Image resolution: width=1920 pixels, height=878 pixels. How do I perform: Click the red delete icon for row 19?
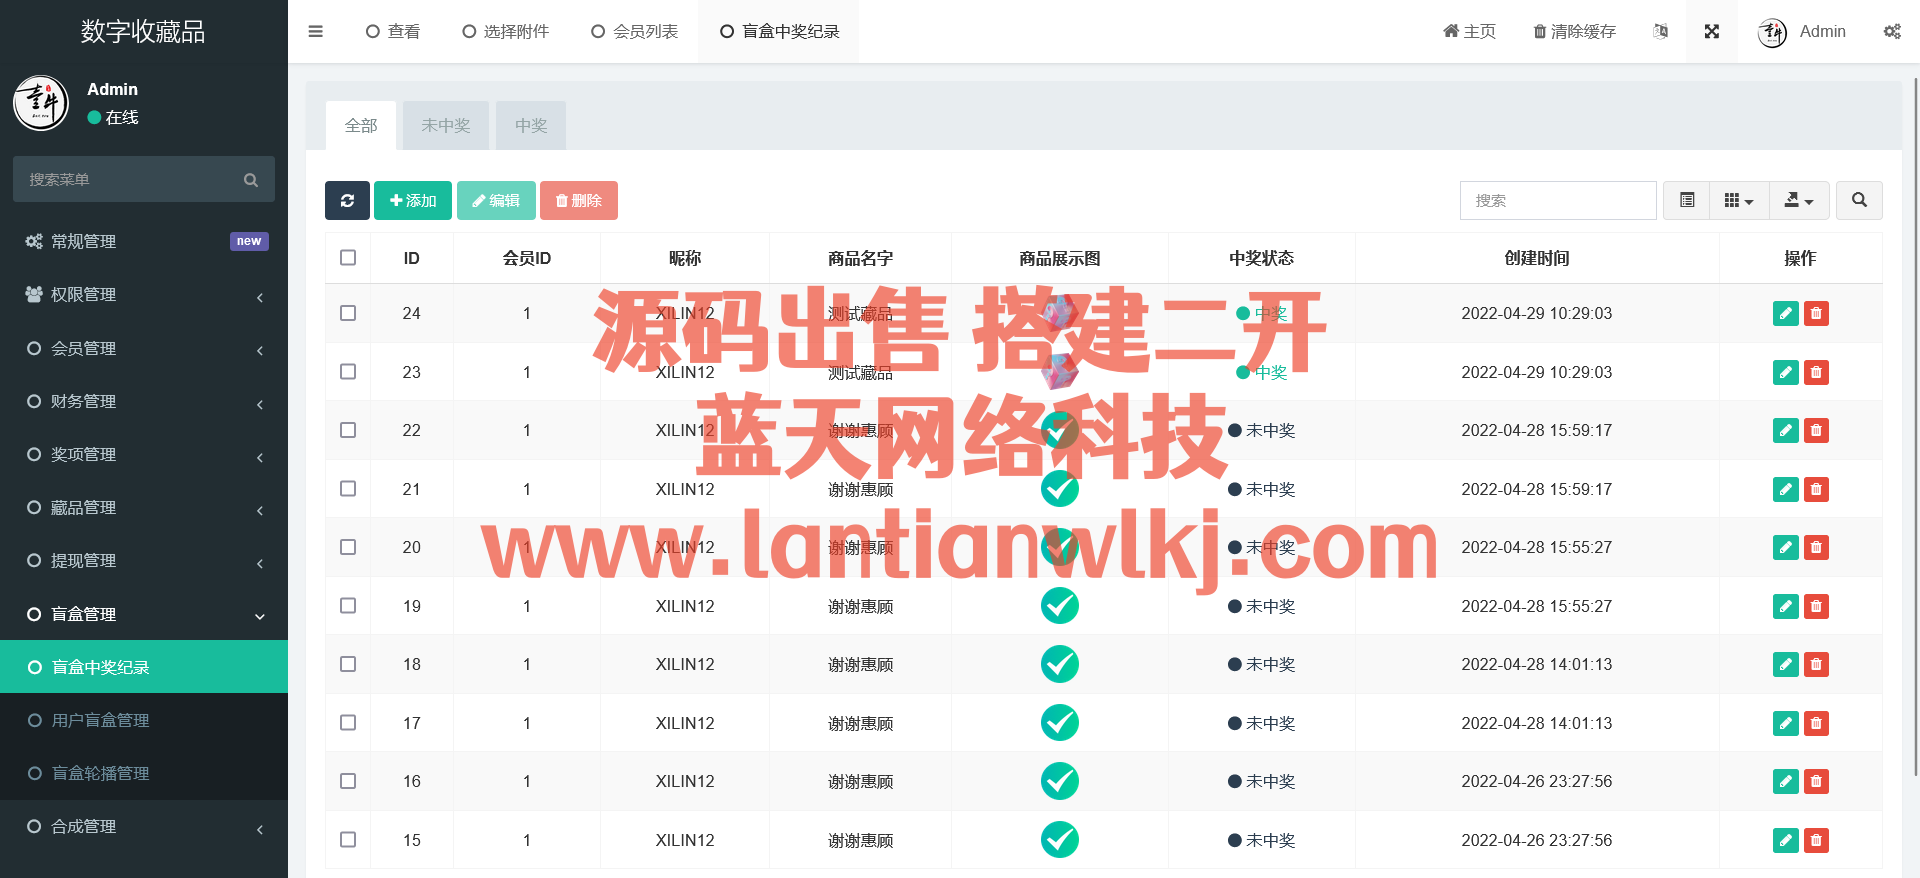point(1816,606)
